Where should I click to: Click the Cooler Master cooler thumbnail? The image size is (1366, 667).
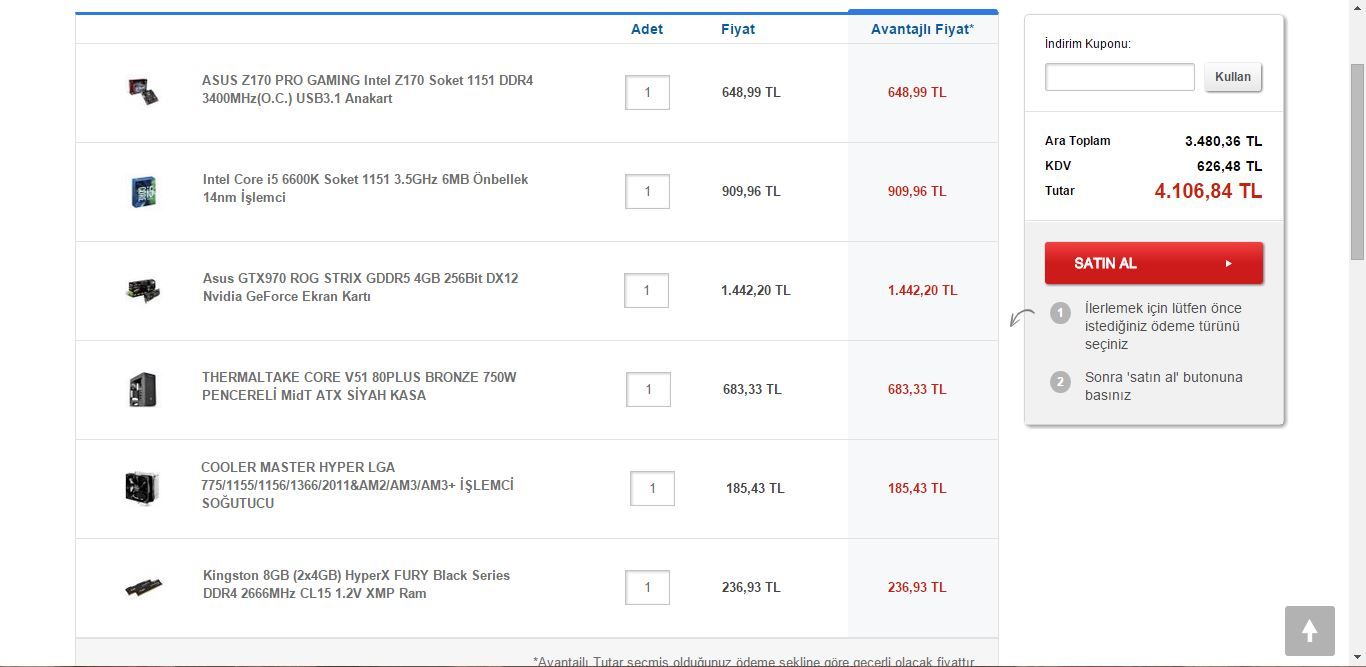click(142, 488)
